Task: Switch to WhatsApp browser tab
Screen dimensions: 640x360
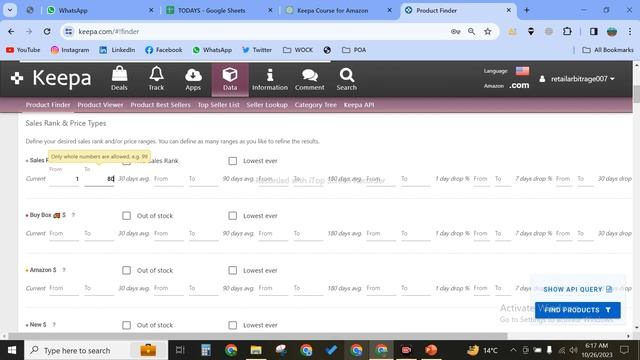Action: 100,10
